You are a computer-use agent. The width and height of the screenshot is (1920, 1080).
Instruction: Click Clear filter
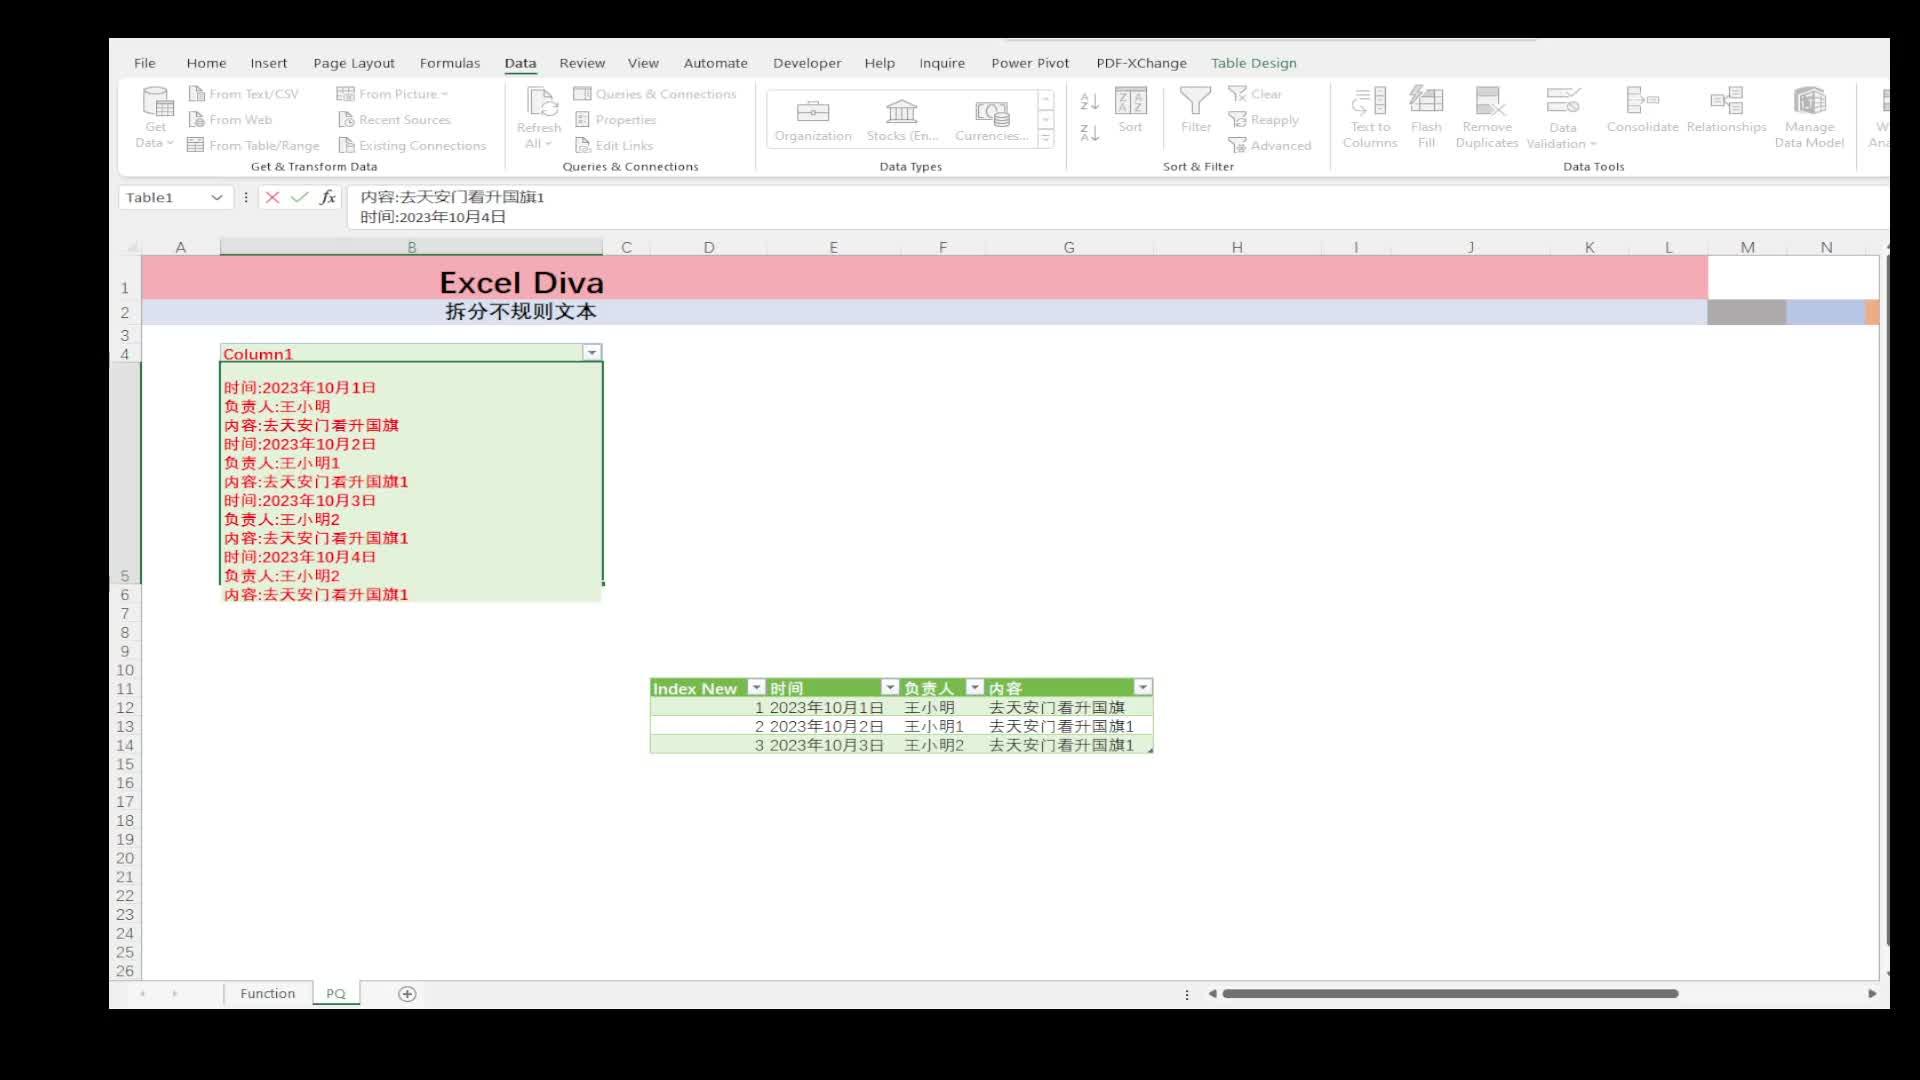pyautogui.click(x=1255, y=94)
